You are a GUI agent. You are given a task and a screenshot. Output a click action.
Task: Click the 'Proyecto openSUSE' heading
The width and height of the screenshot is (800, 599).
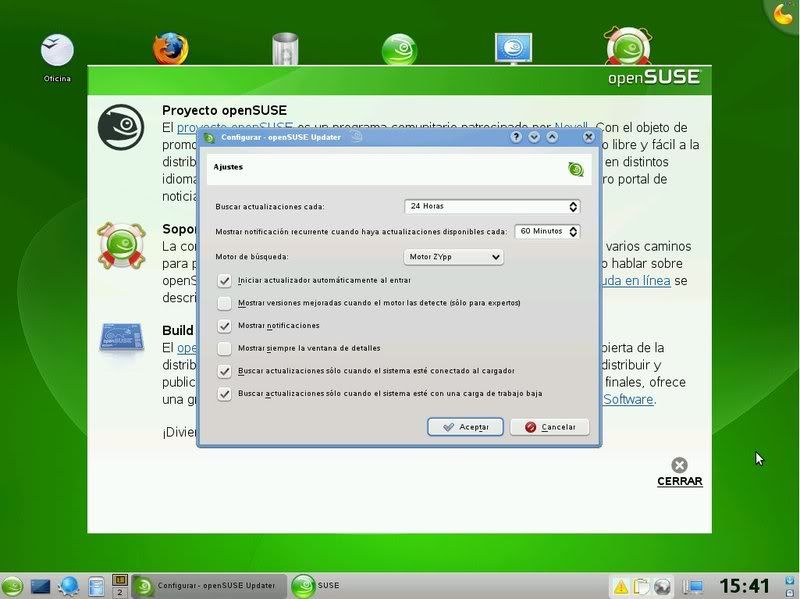(x=224, y=110)
